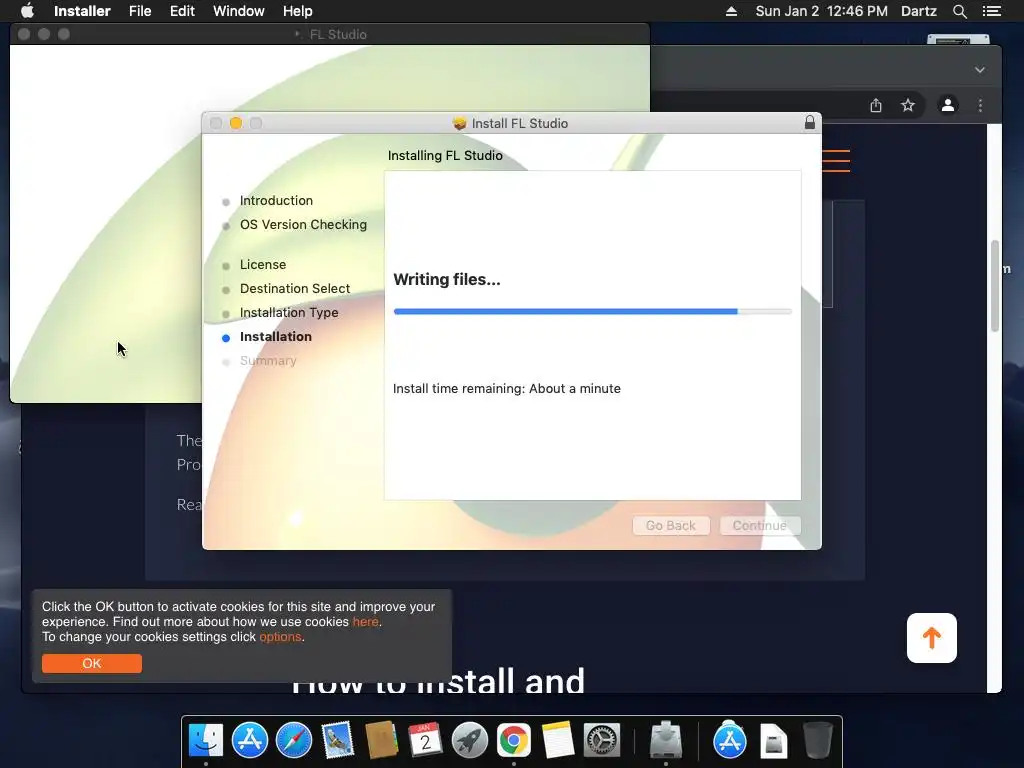This screenshot has height=768, width=1024.
Task: Open Applications folder icon beside the disk image file
Action: (729, 741)
